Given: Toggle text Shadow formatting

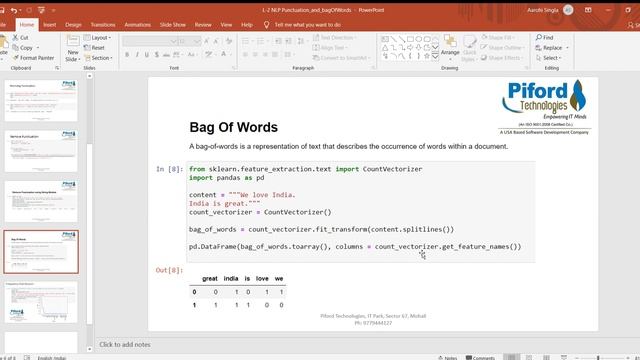Looking at the screenshot, I should click(x=156, y=55).
